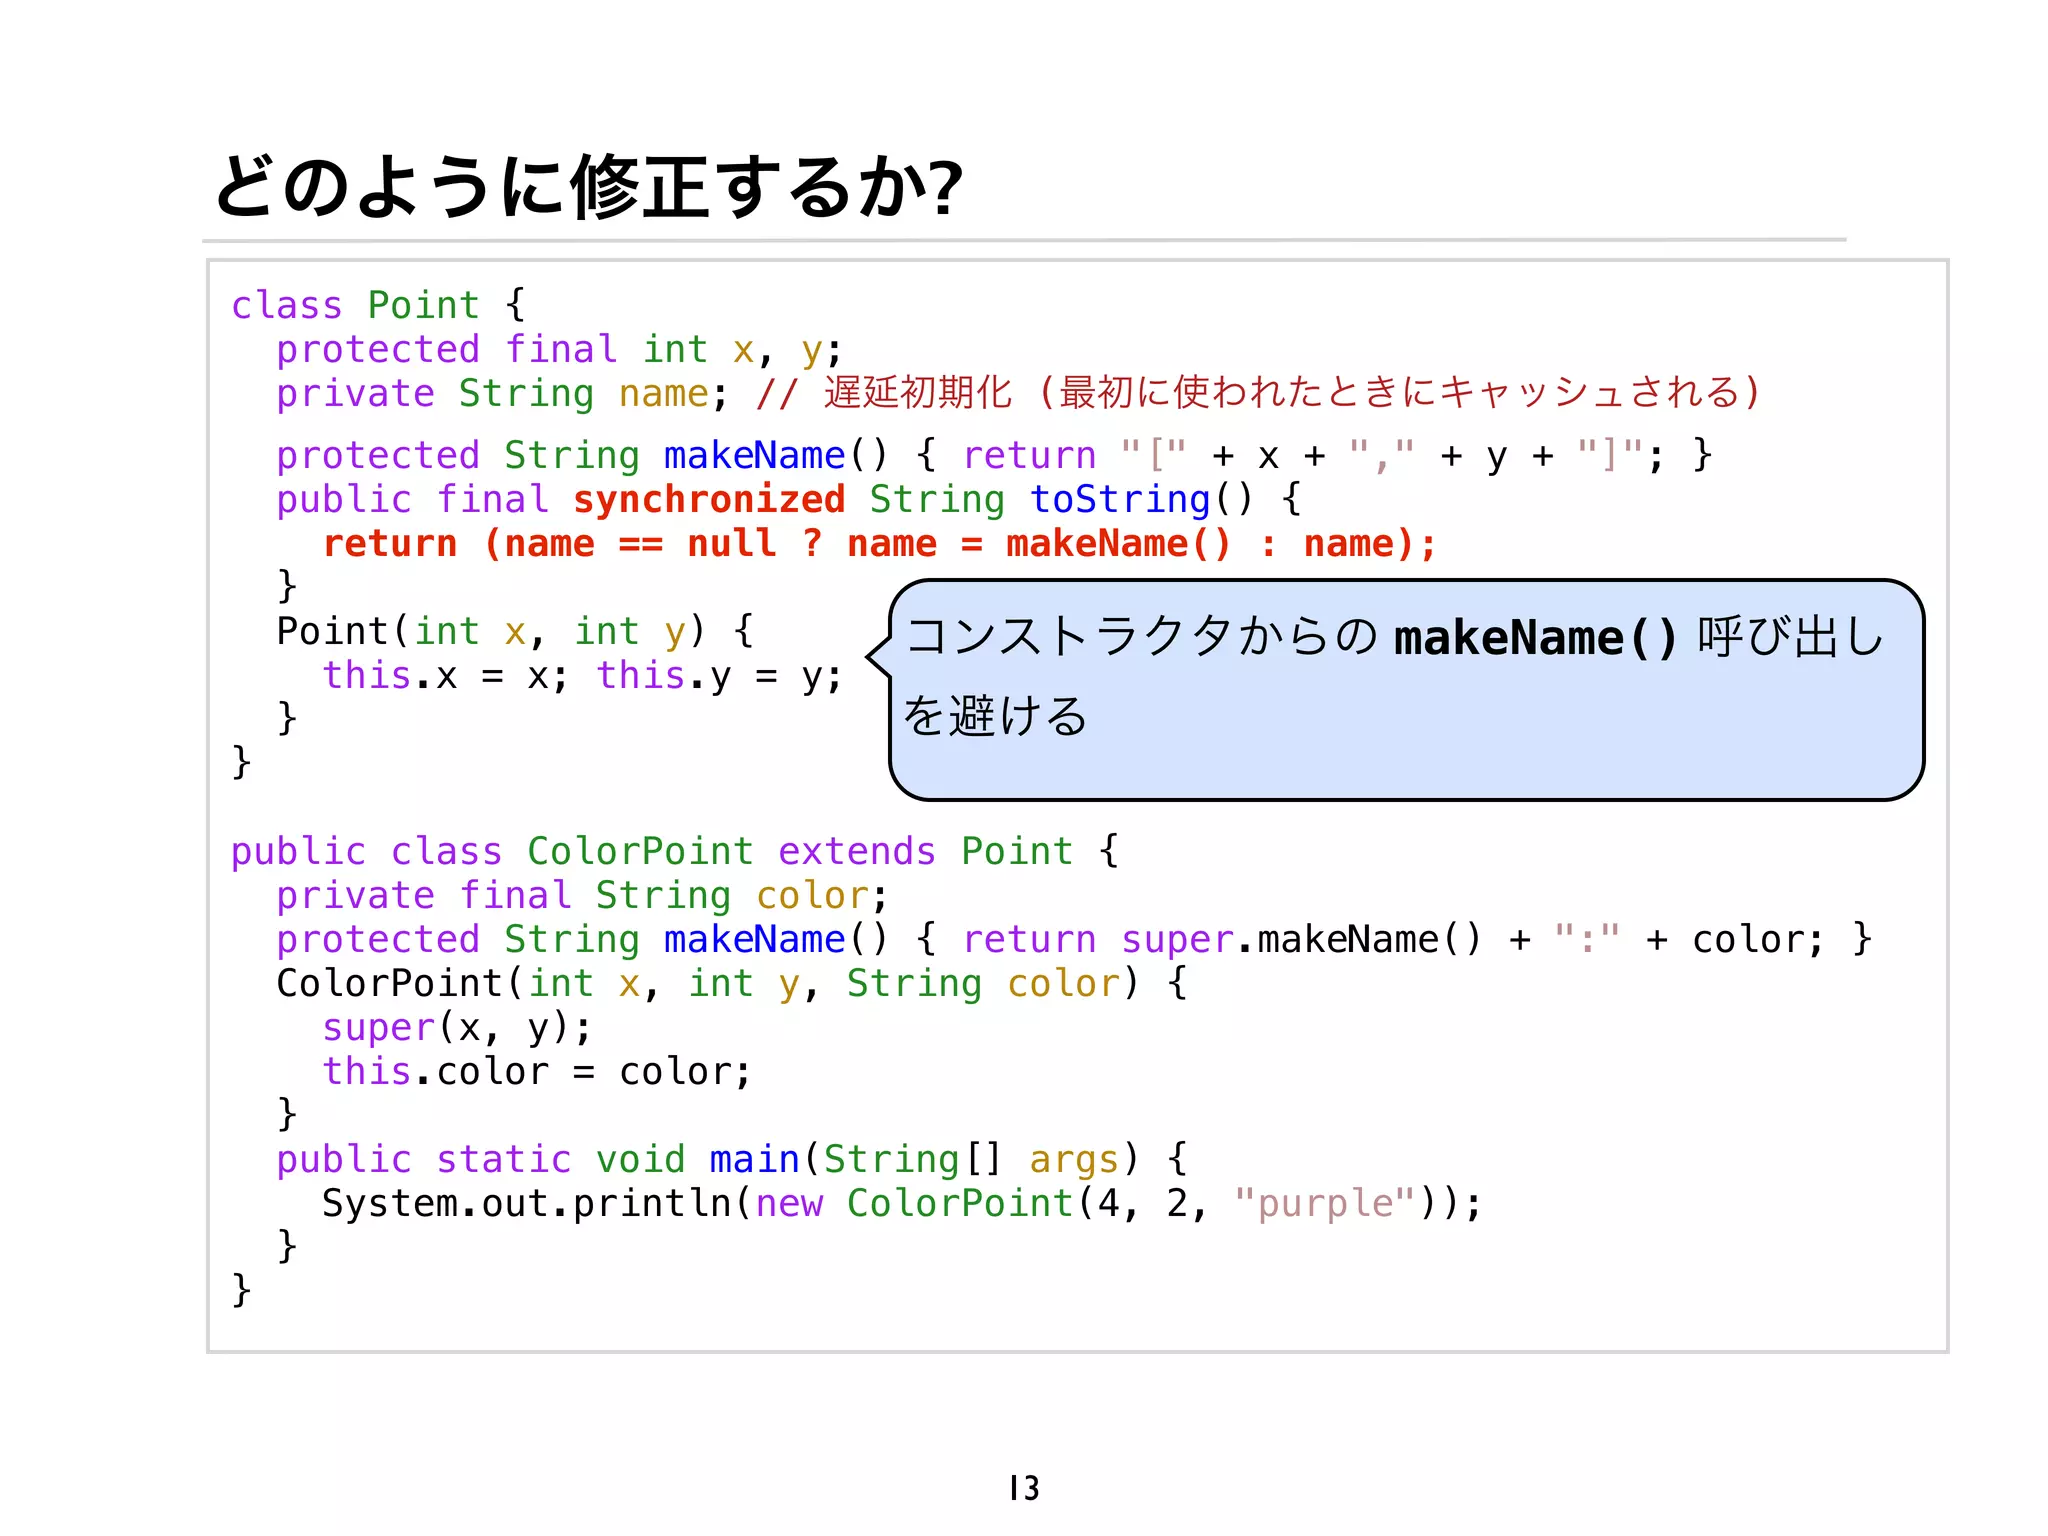Viewport: 2048px width, 1536px height.
Task: Click the slide title どのように修正するか?
Action: click(x=588, y=187)
